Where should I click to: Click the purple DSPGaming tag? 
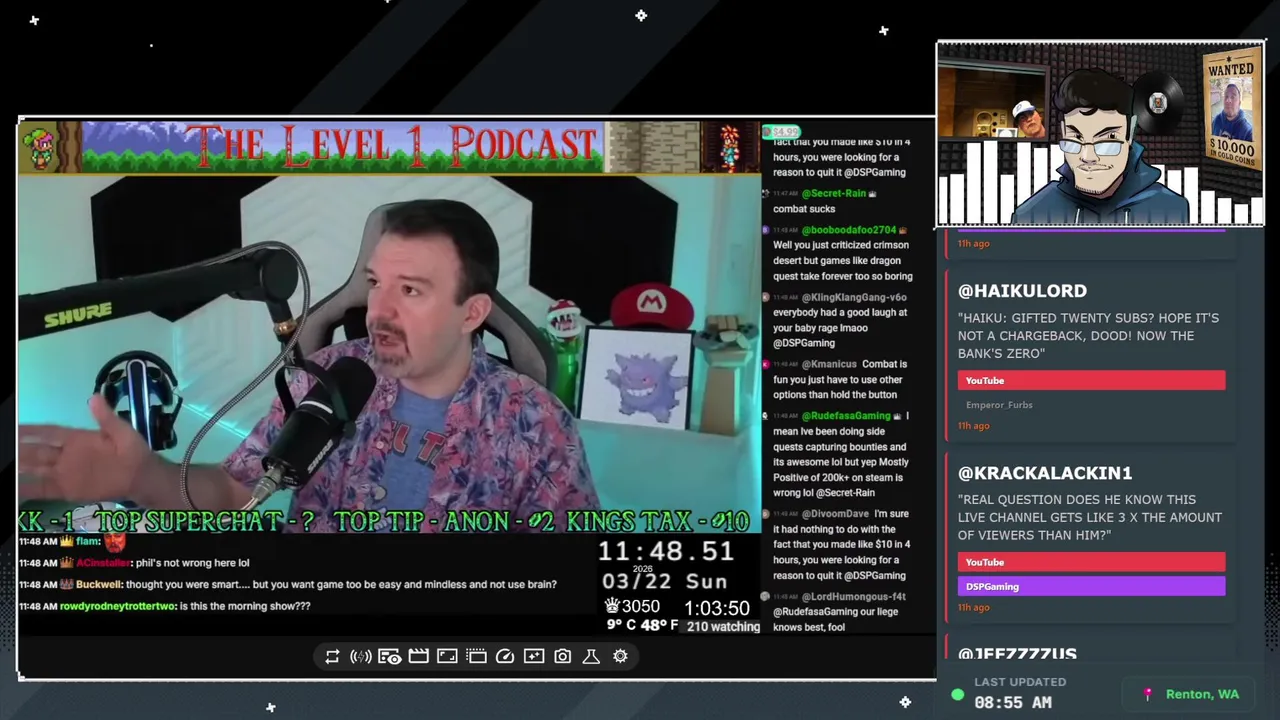1091,586
